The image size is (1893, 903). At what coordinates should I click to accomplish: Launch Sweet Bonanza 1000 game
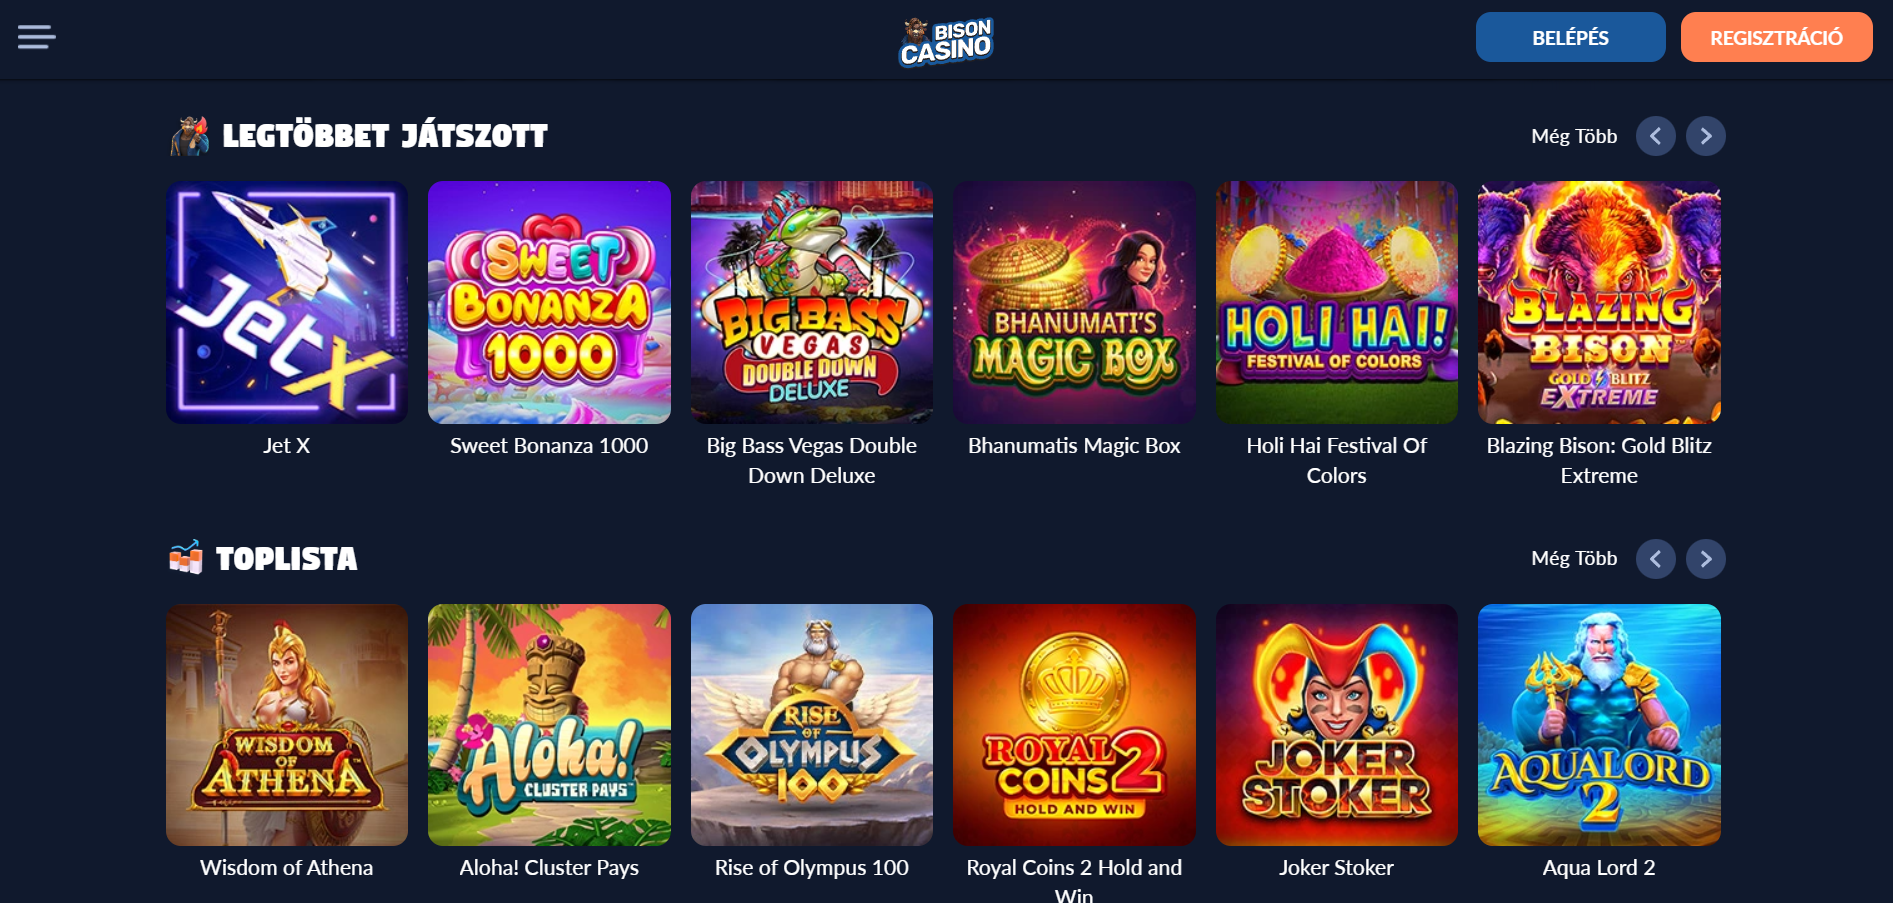[x=549, y=302]
